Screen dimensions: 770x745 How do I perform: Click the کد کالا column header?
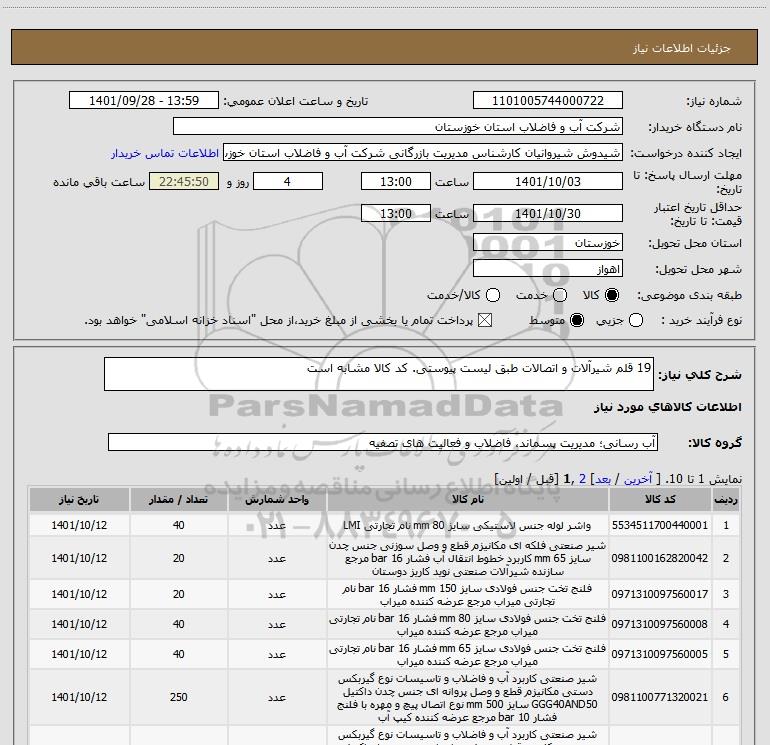coord(660,499)
